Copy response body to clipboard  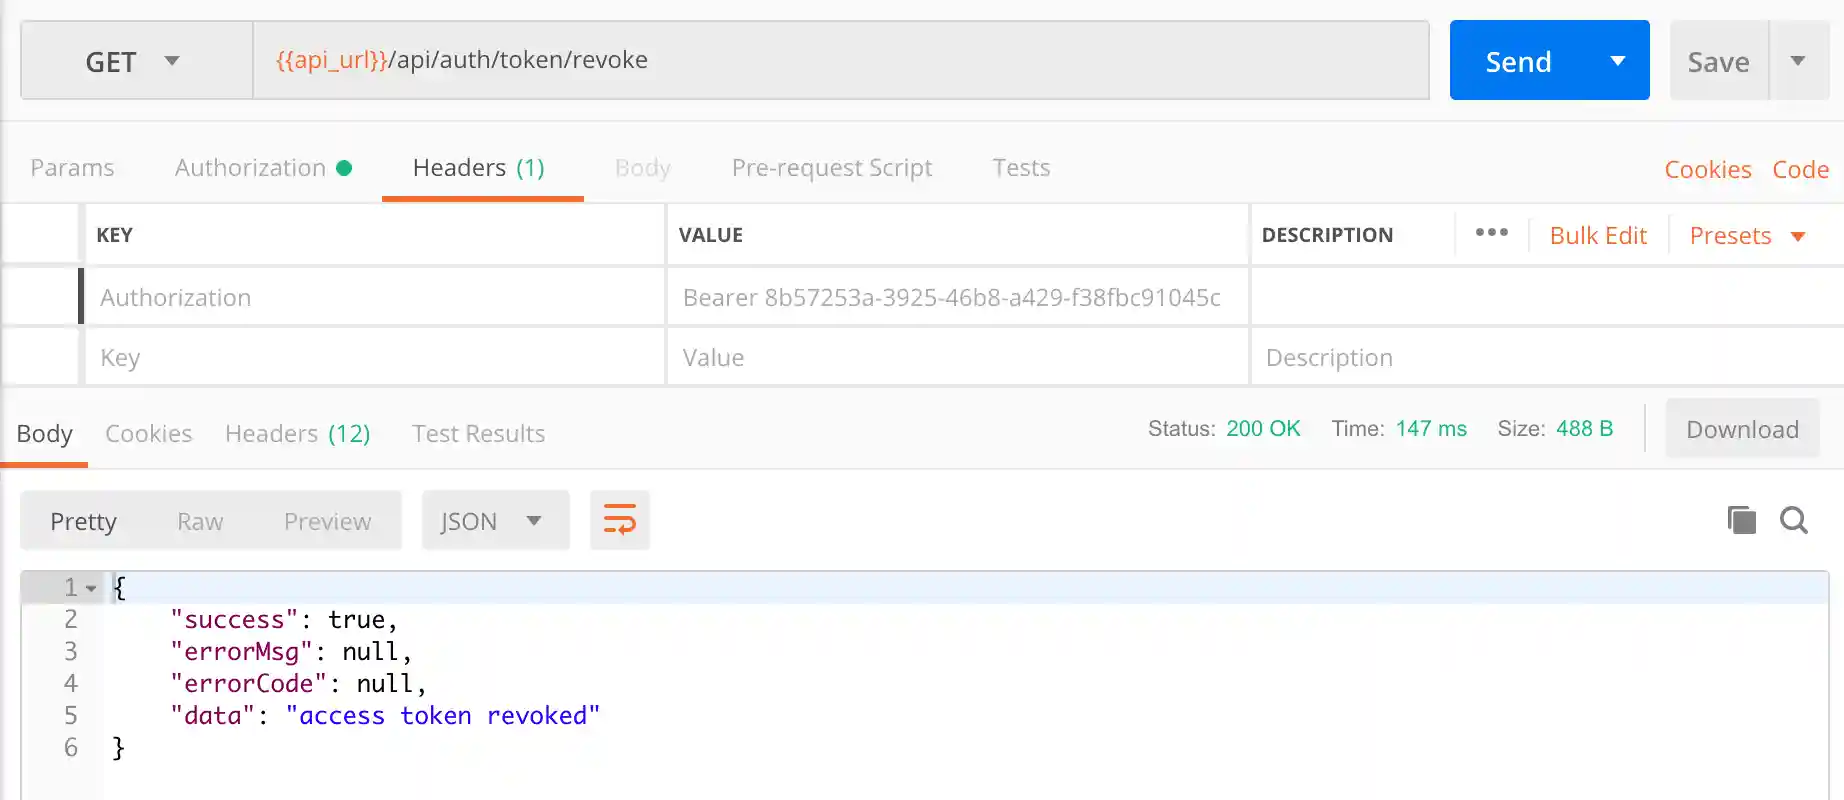tap(1741, 520)
